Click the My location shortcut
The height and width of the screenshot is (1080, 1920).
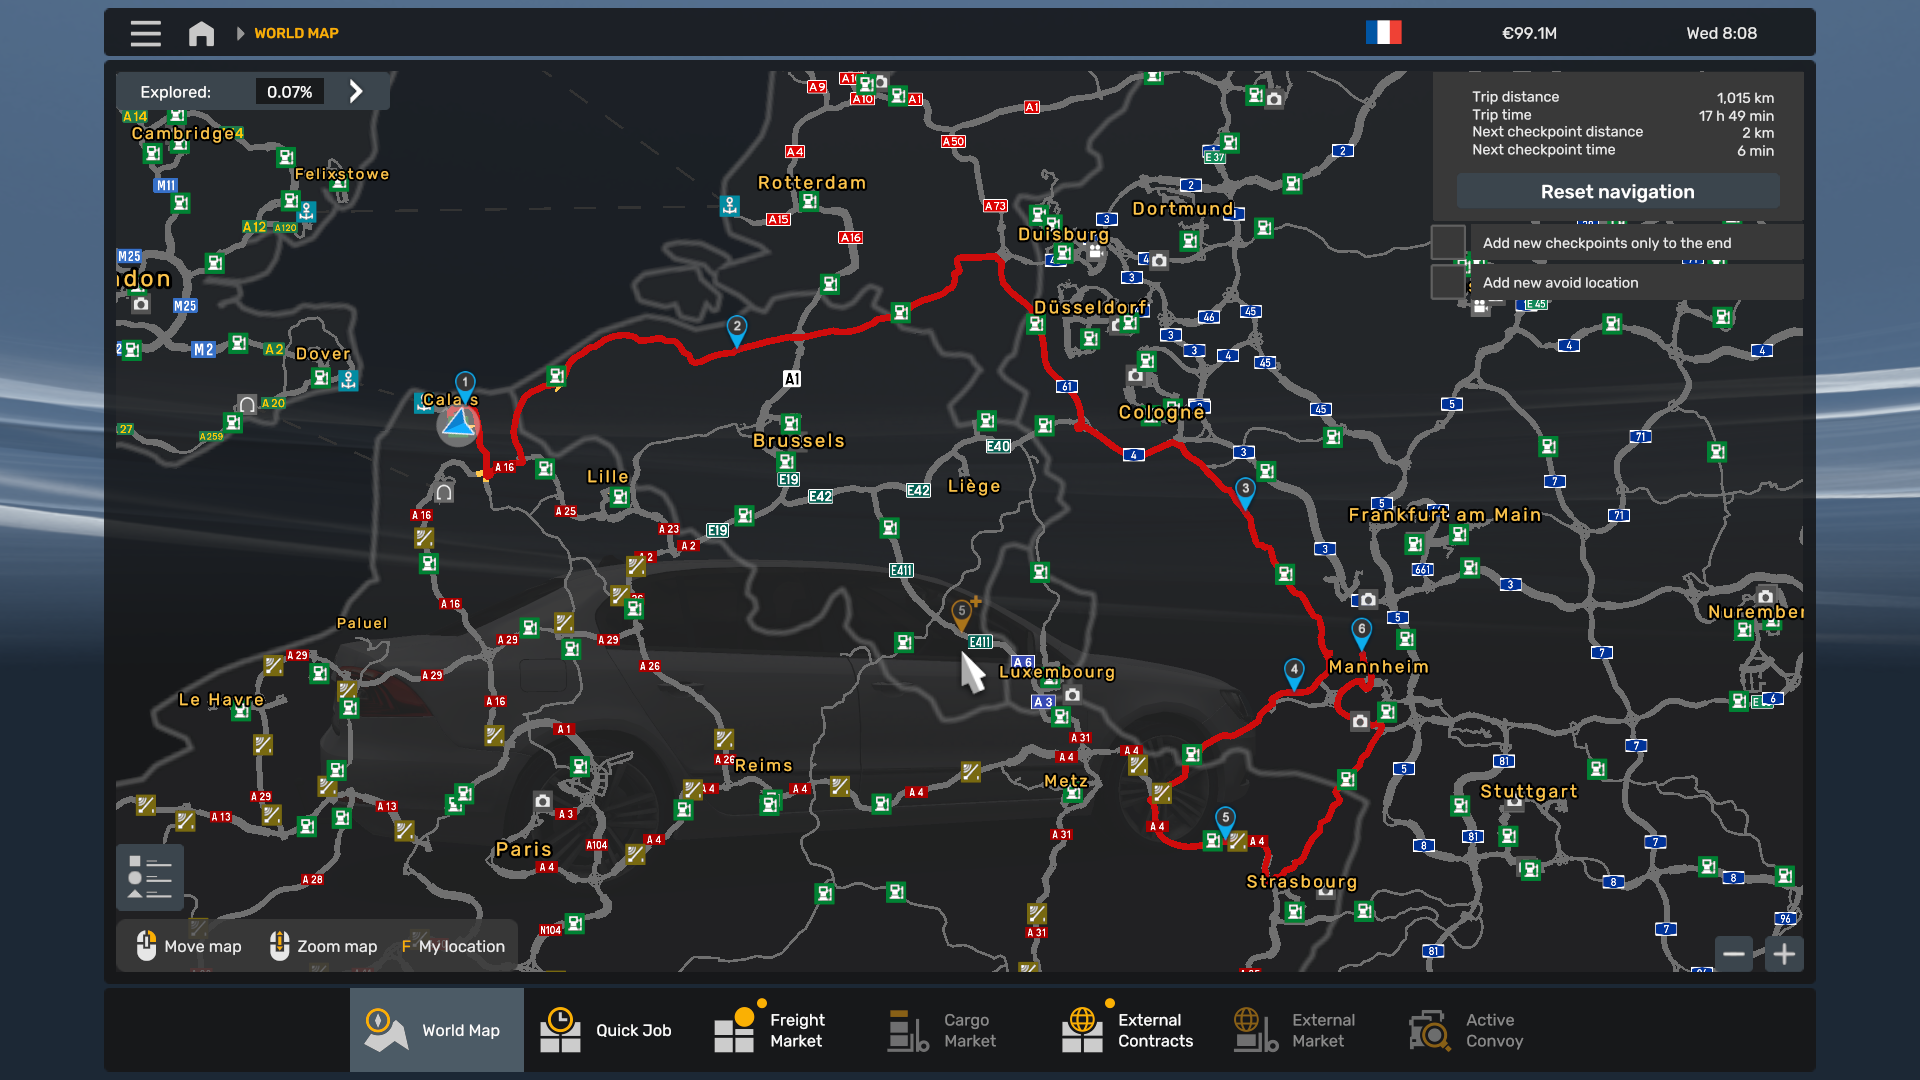(453, 946)
